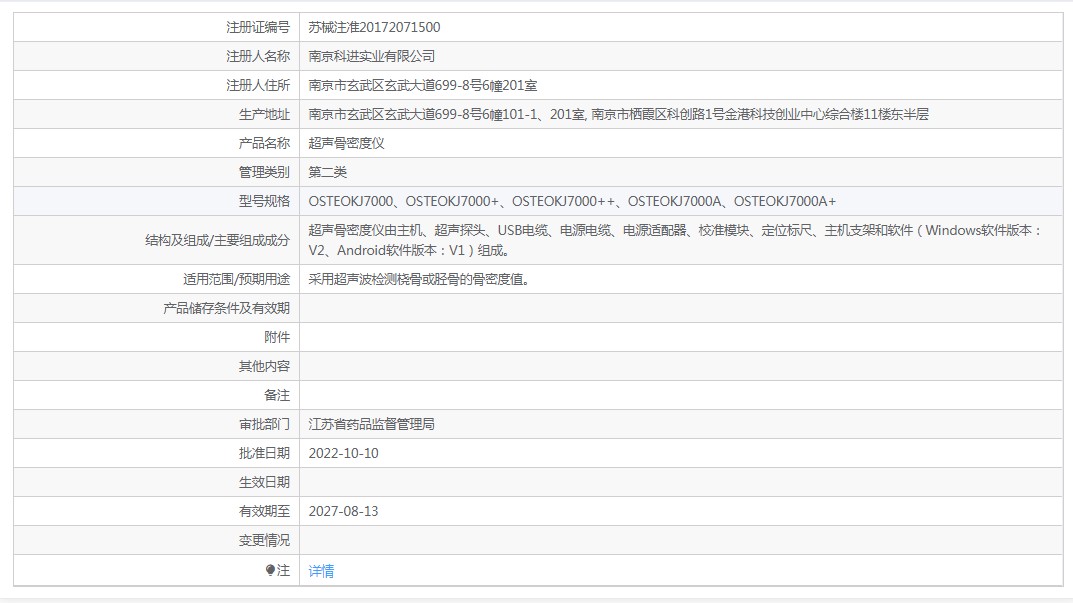The width and height of the screenshot is (1073, 603).
Task: Click the 注册人名称 label
Action: 258,56
